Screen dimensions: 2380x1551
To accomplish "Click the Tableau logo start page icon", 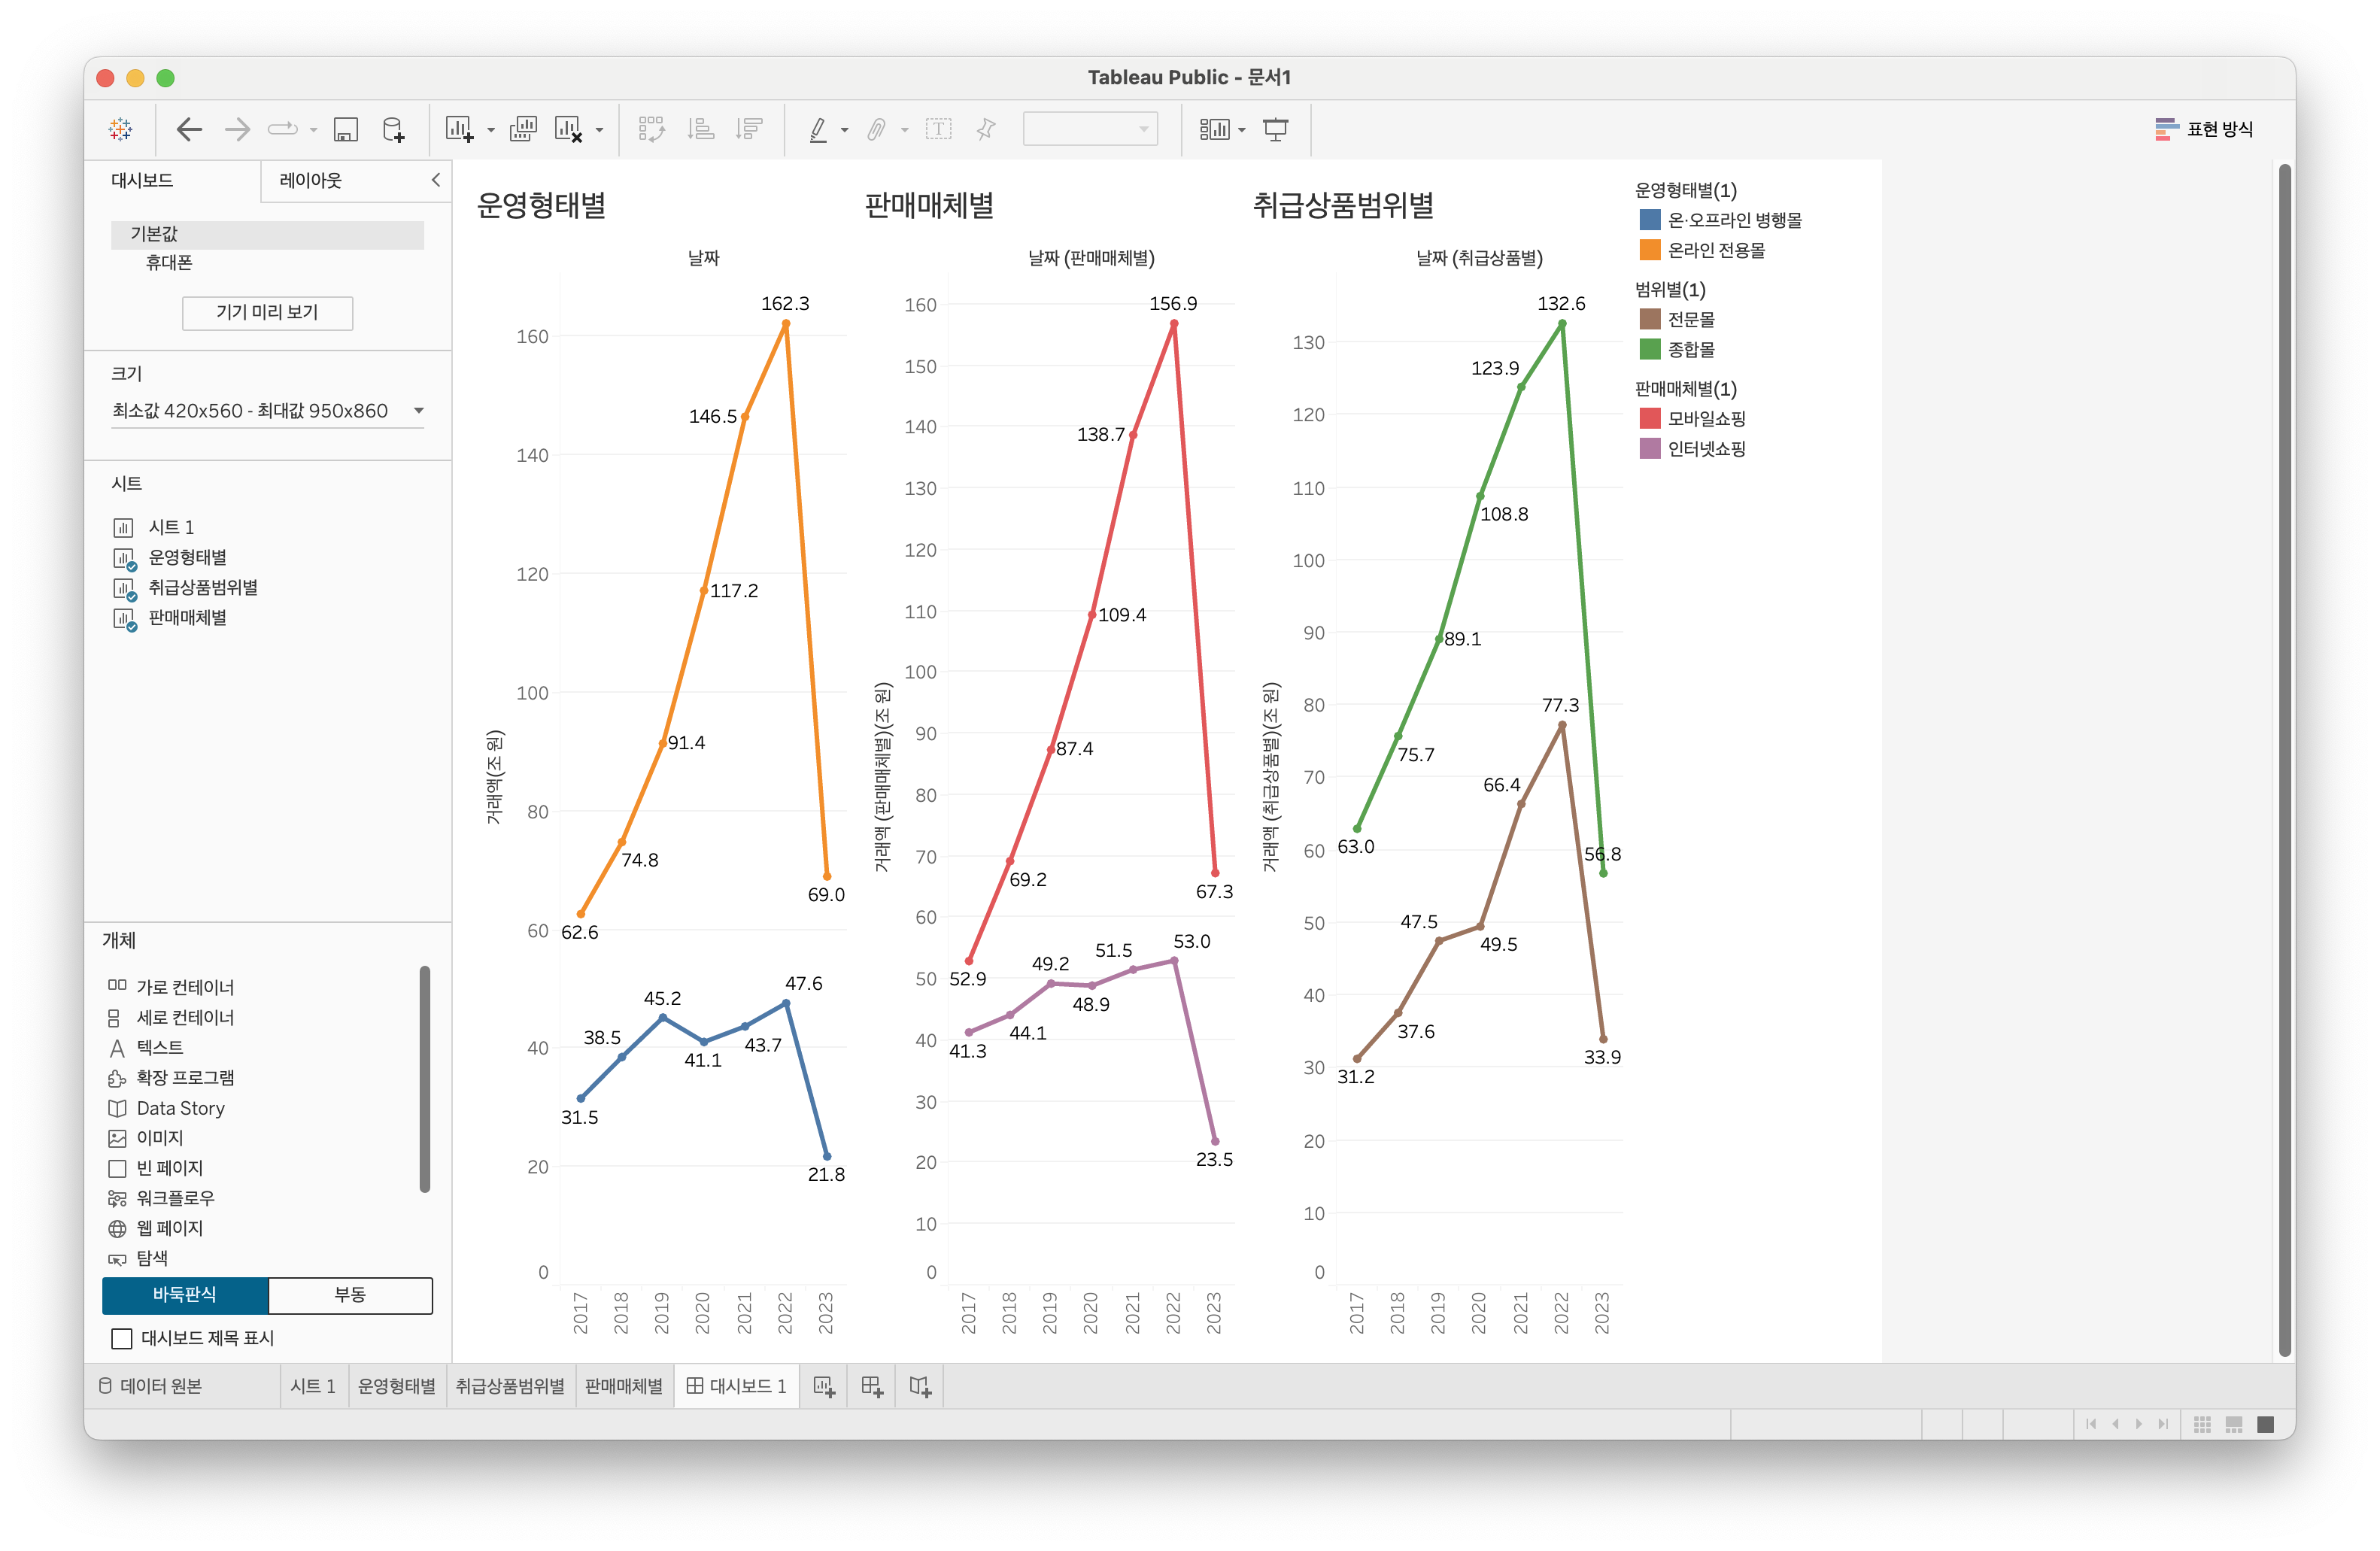I will [x=121, y=129].
